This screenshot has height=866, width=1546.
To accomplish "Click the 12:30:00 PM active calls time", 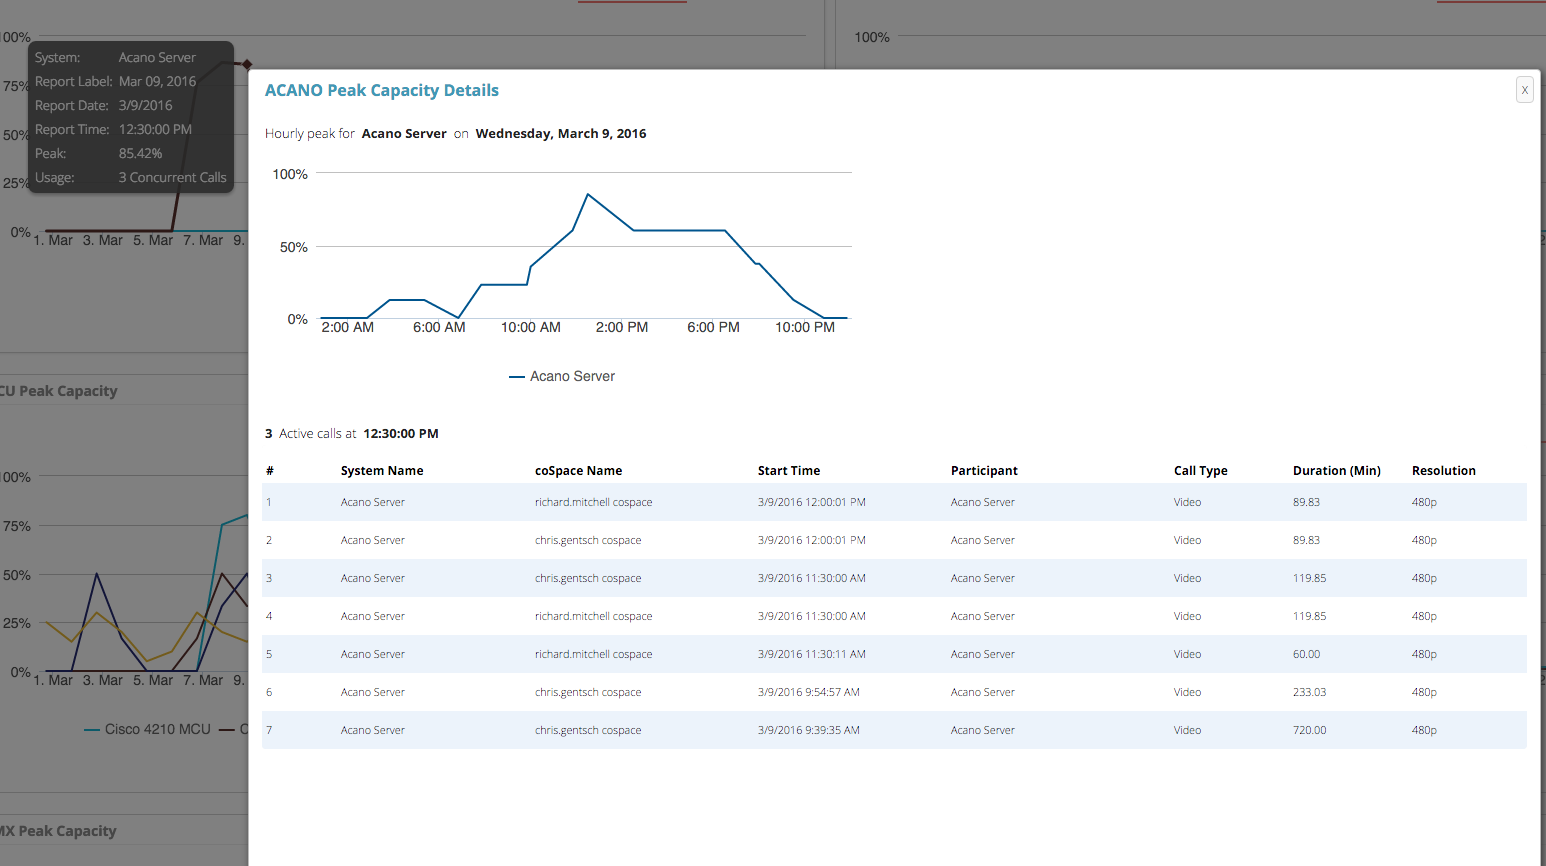I will (x=401, y=433).
